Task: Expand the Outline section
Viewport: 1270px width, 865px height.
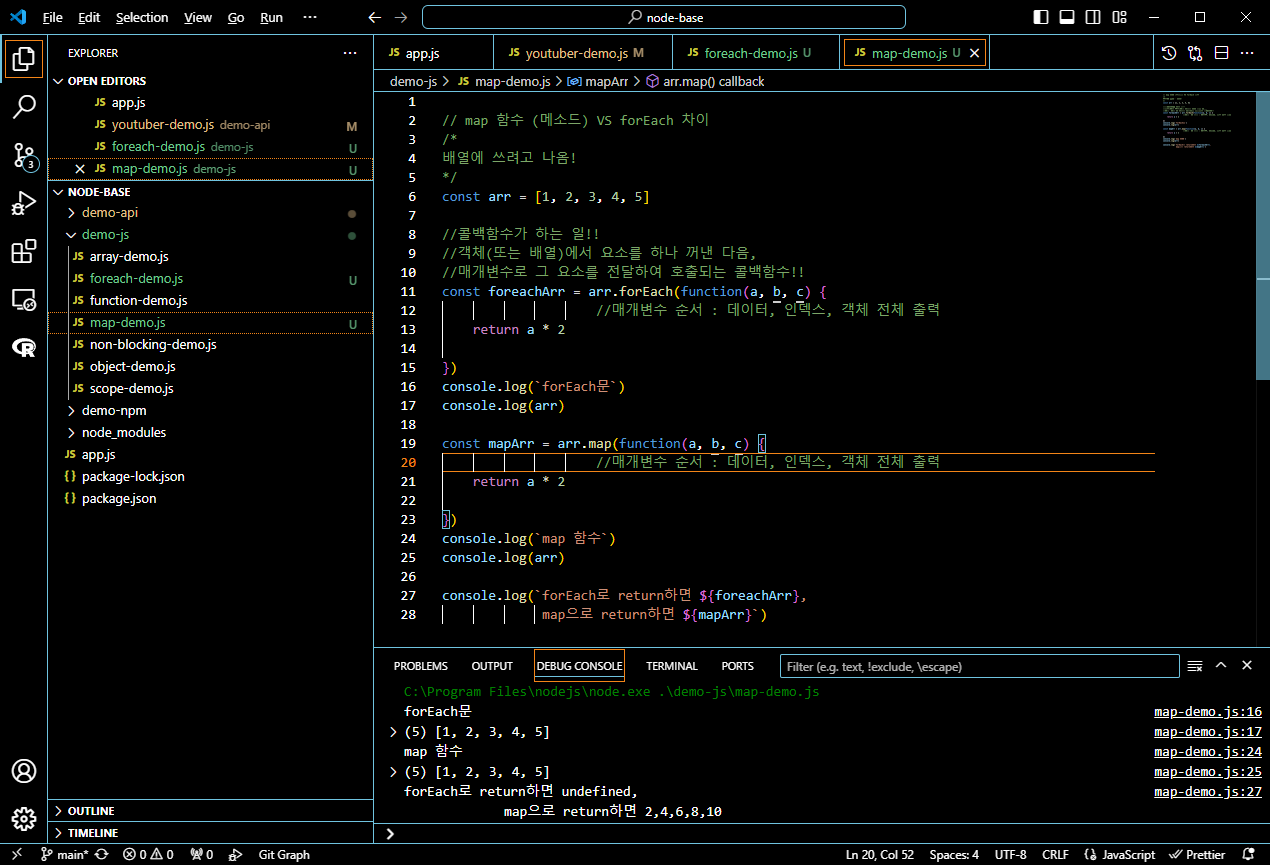Action: tap(211, 811)
